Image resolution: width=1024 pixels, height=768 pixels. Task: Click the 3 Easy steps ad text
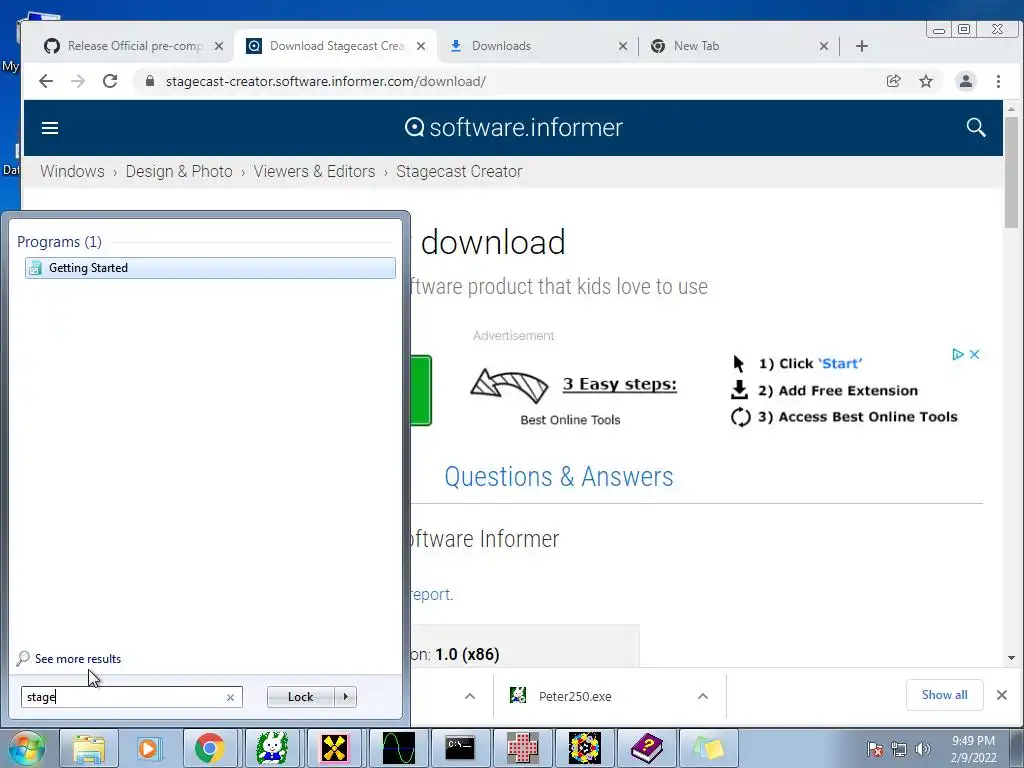pyautogui.click(x=620, y=384)
